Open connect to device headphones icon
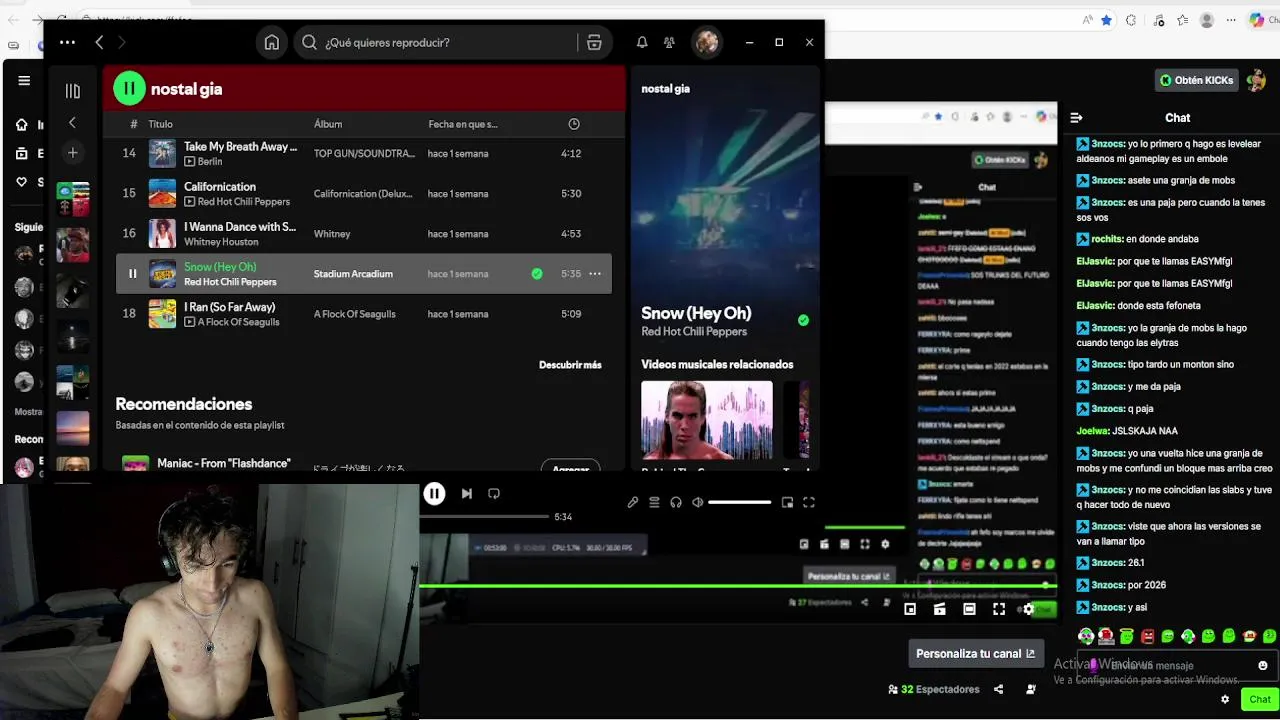This screenshot has width=1280, height=720. point(676,502)
